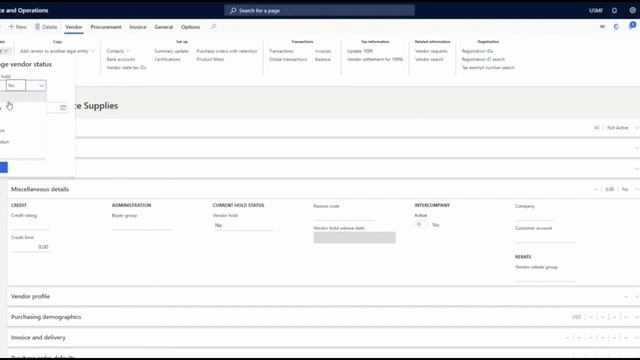Click Balance in Transactions group
Viewport: 640px width, 360px height.
322,59
